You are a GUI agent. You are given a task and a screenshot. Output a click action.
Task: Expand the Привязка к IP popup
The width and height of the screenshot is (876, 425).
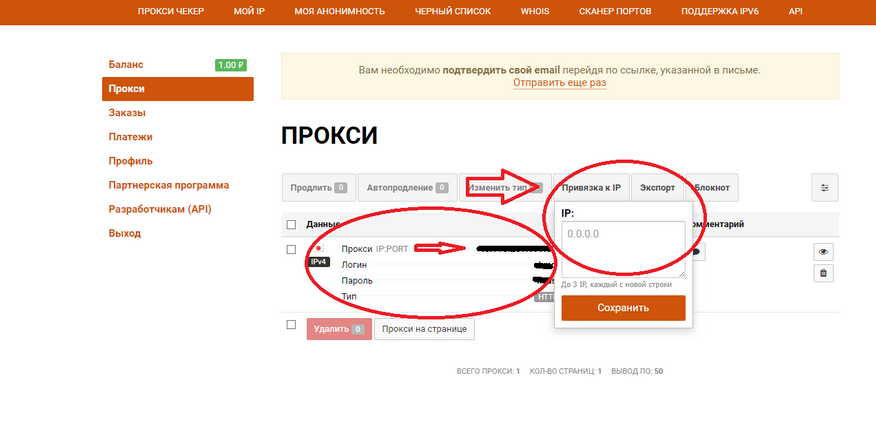point(591,188)
